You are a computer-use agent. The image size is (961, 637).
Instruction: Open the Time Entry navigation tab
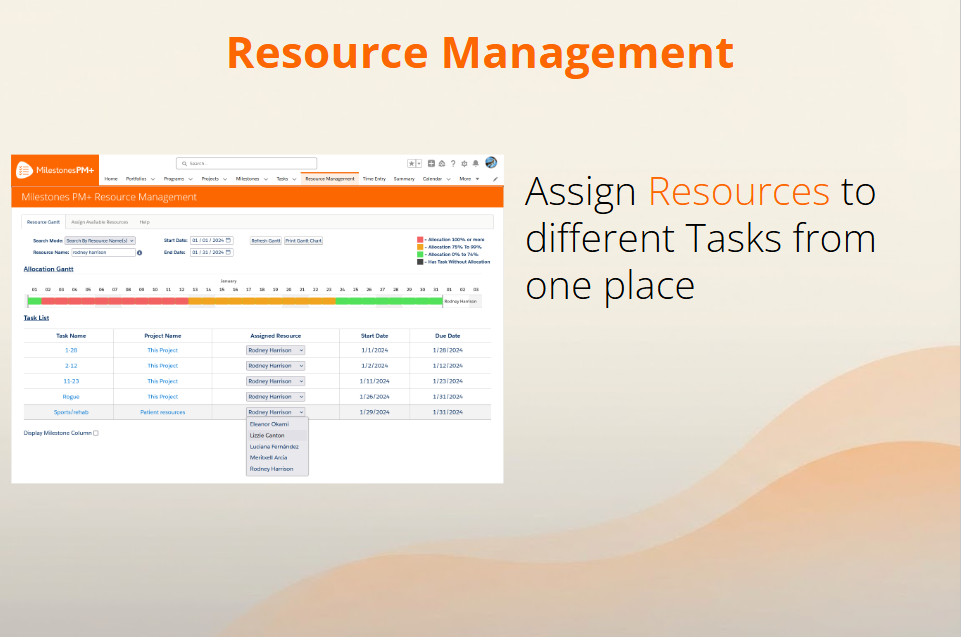click(374, 179)
